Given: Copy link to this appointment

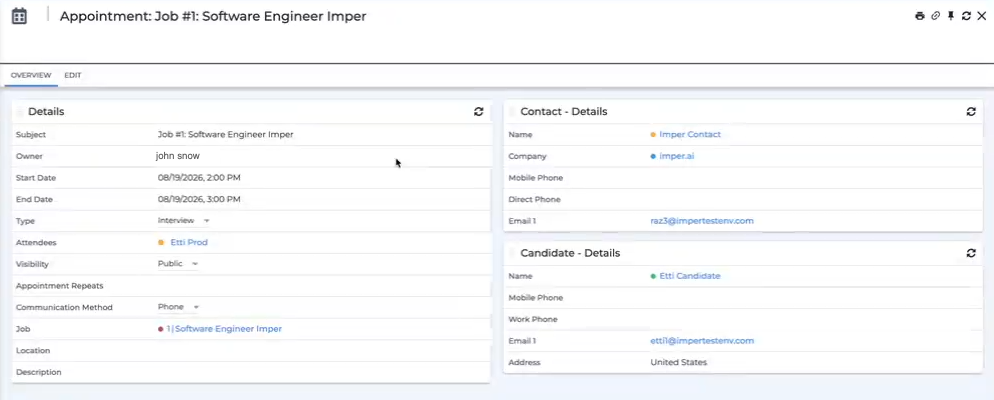Looking at the screenshot, I should [x=936, y=16].
